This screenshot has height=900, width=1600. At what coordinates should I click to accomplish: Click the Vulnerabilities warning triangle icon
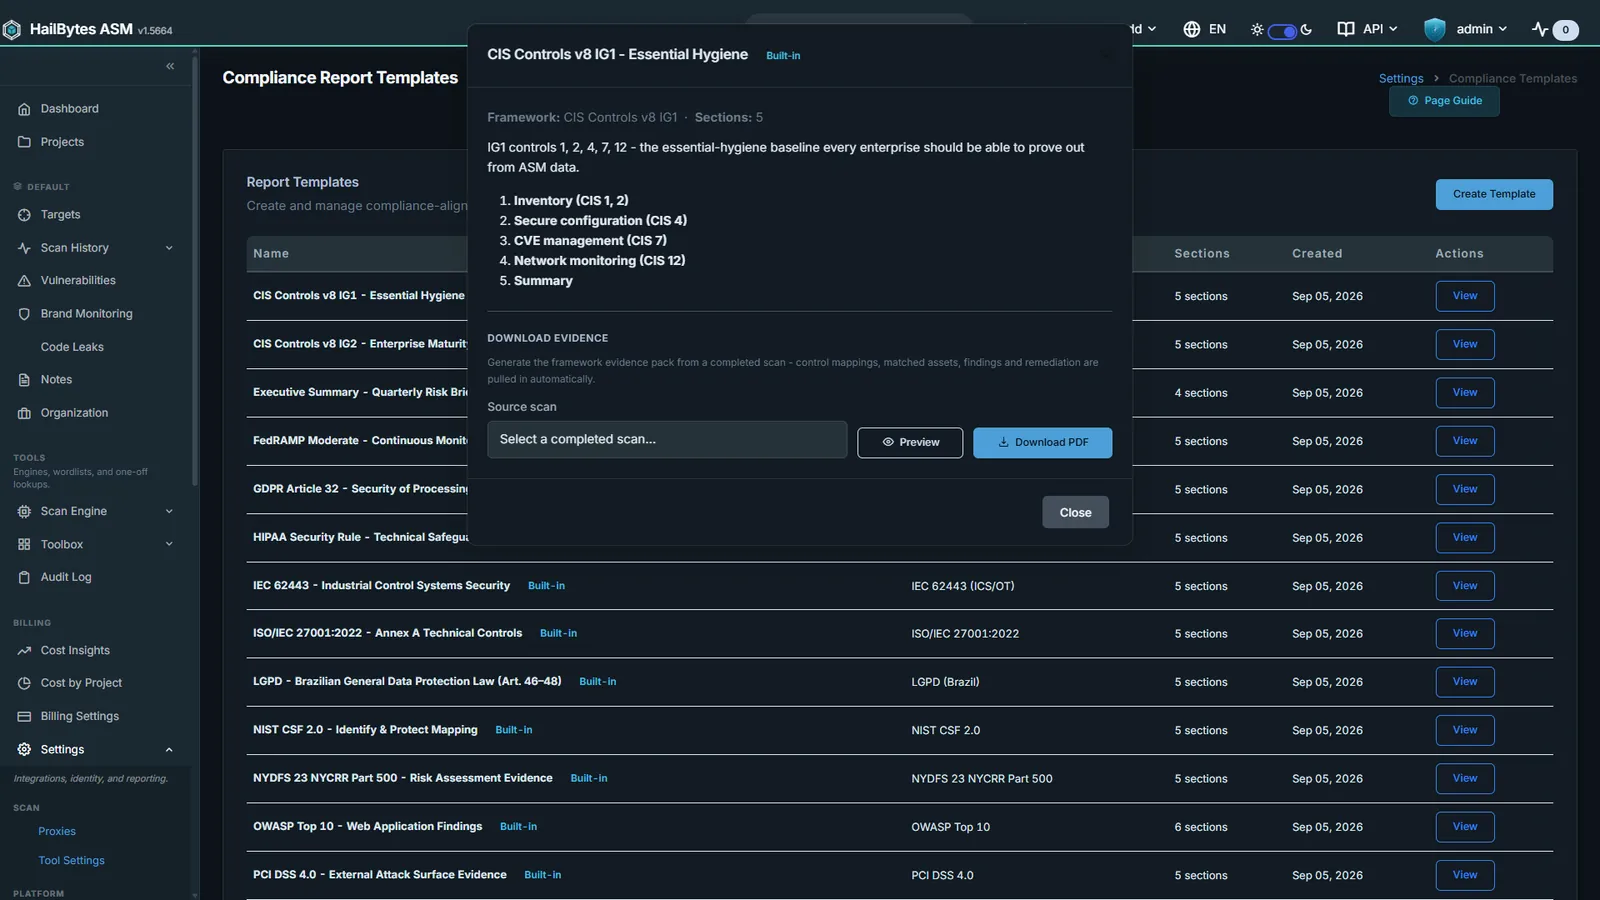(x=24, y=281)
